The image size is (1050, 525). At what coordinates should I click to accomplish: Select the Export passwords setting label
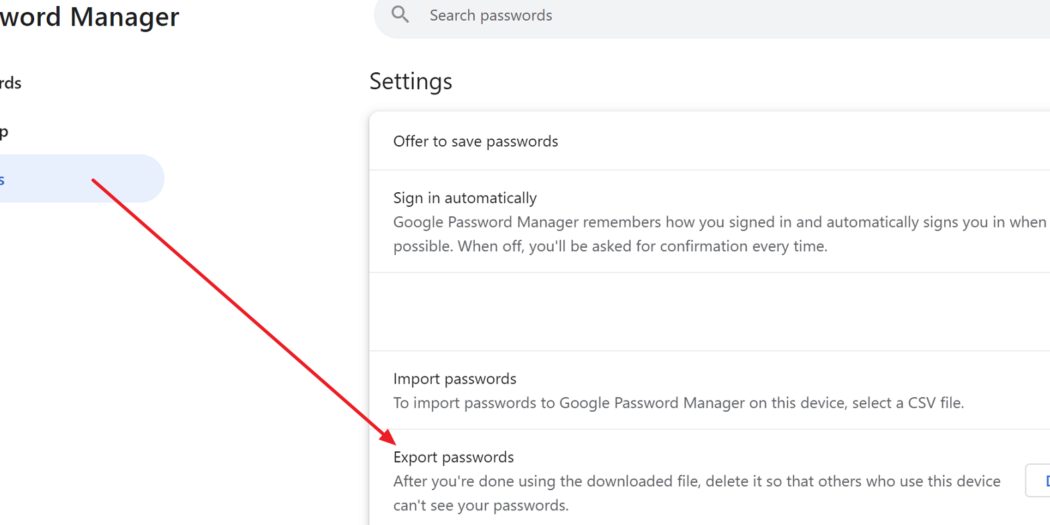click(x=453, y=457)
